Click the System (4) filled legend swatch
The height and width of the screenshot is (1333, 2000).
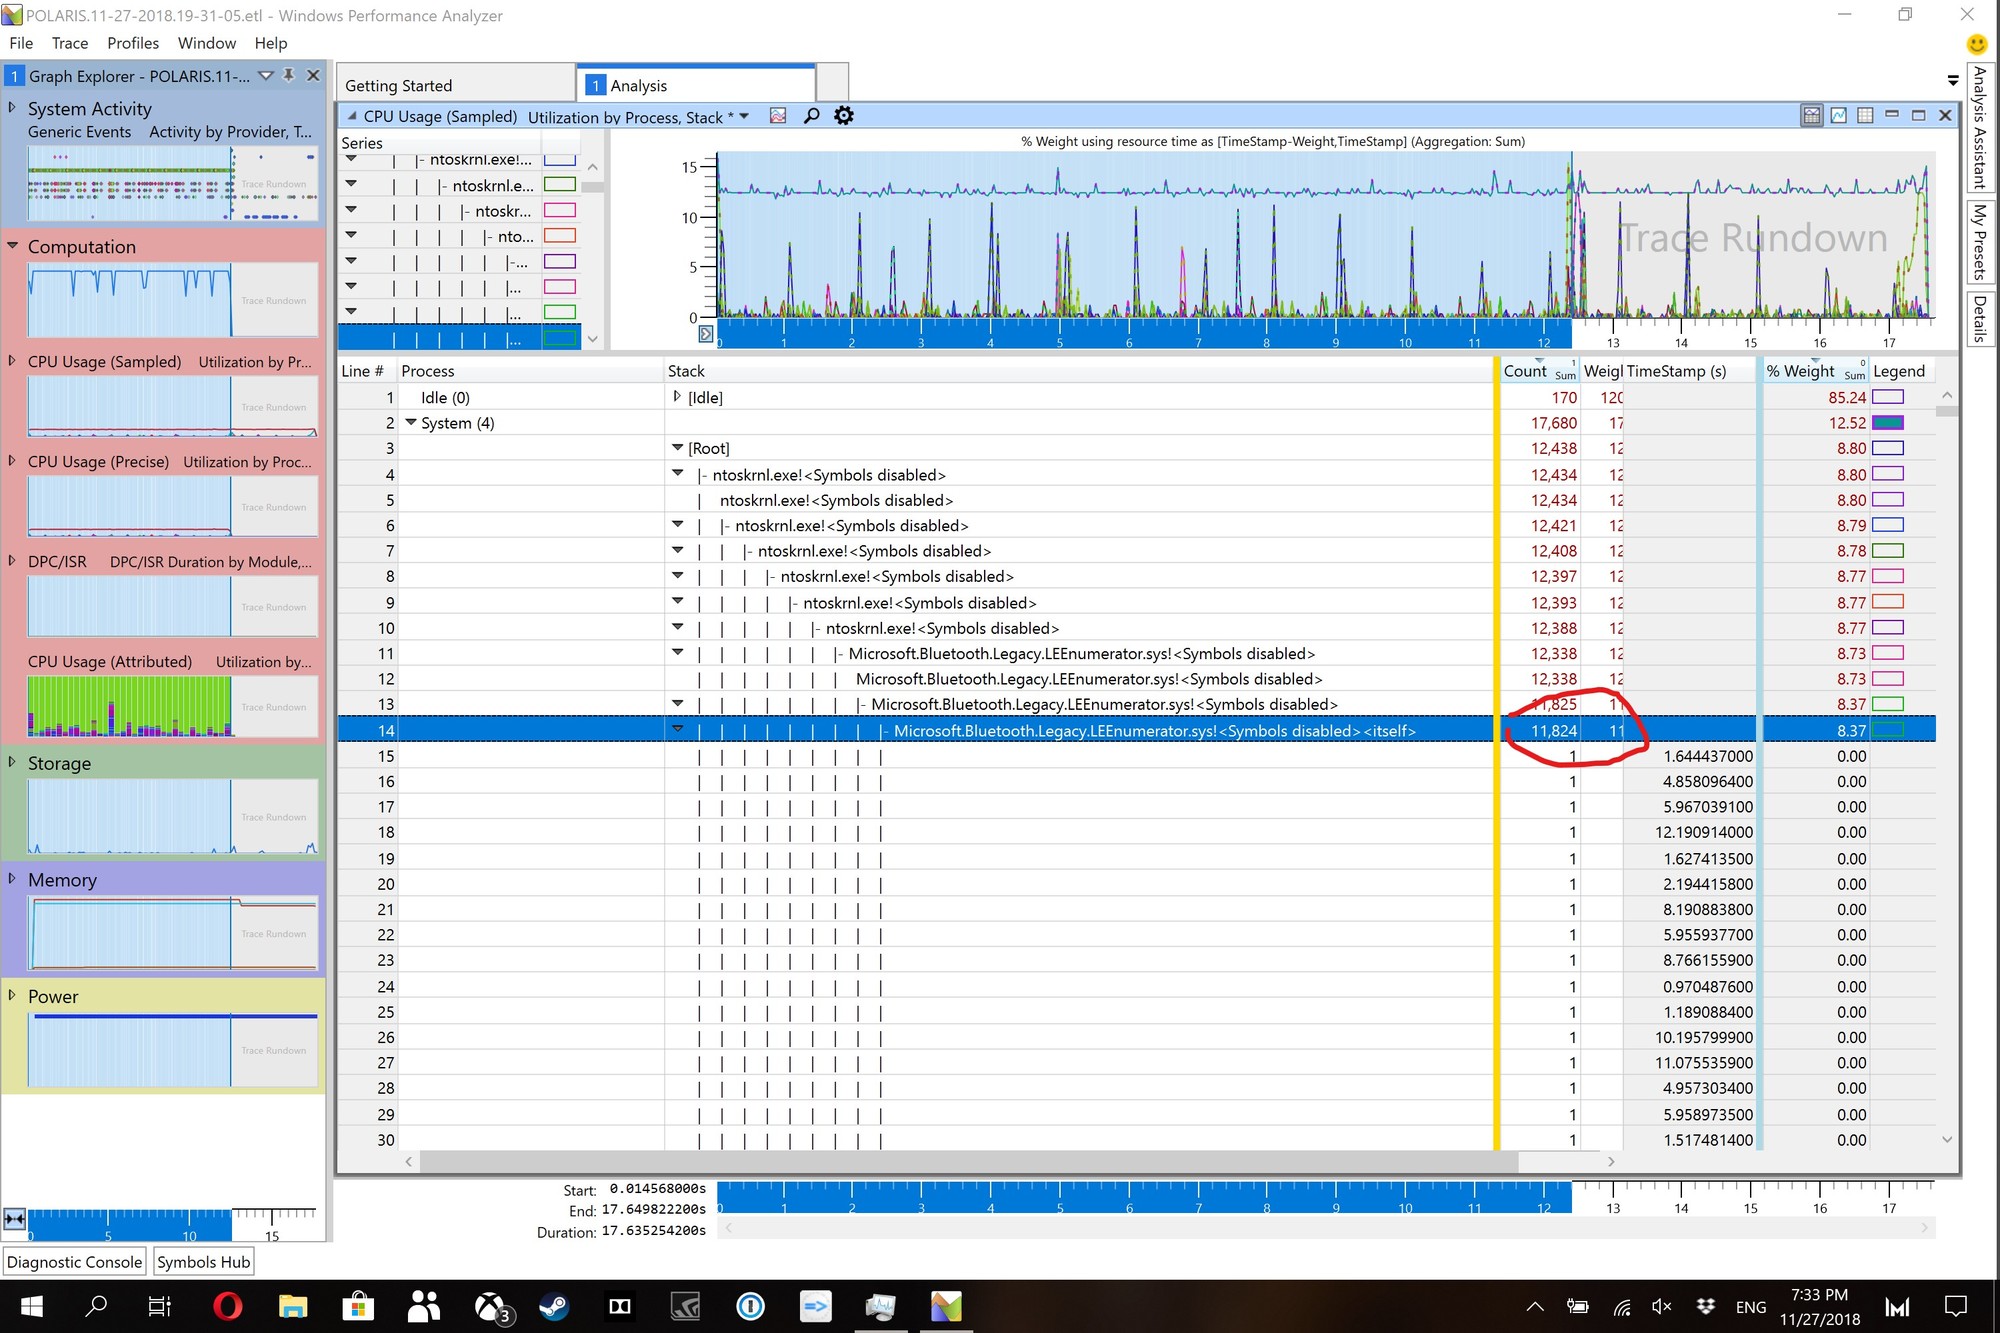point(1887,423)
